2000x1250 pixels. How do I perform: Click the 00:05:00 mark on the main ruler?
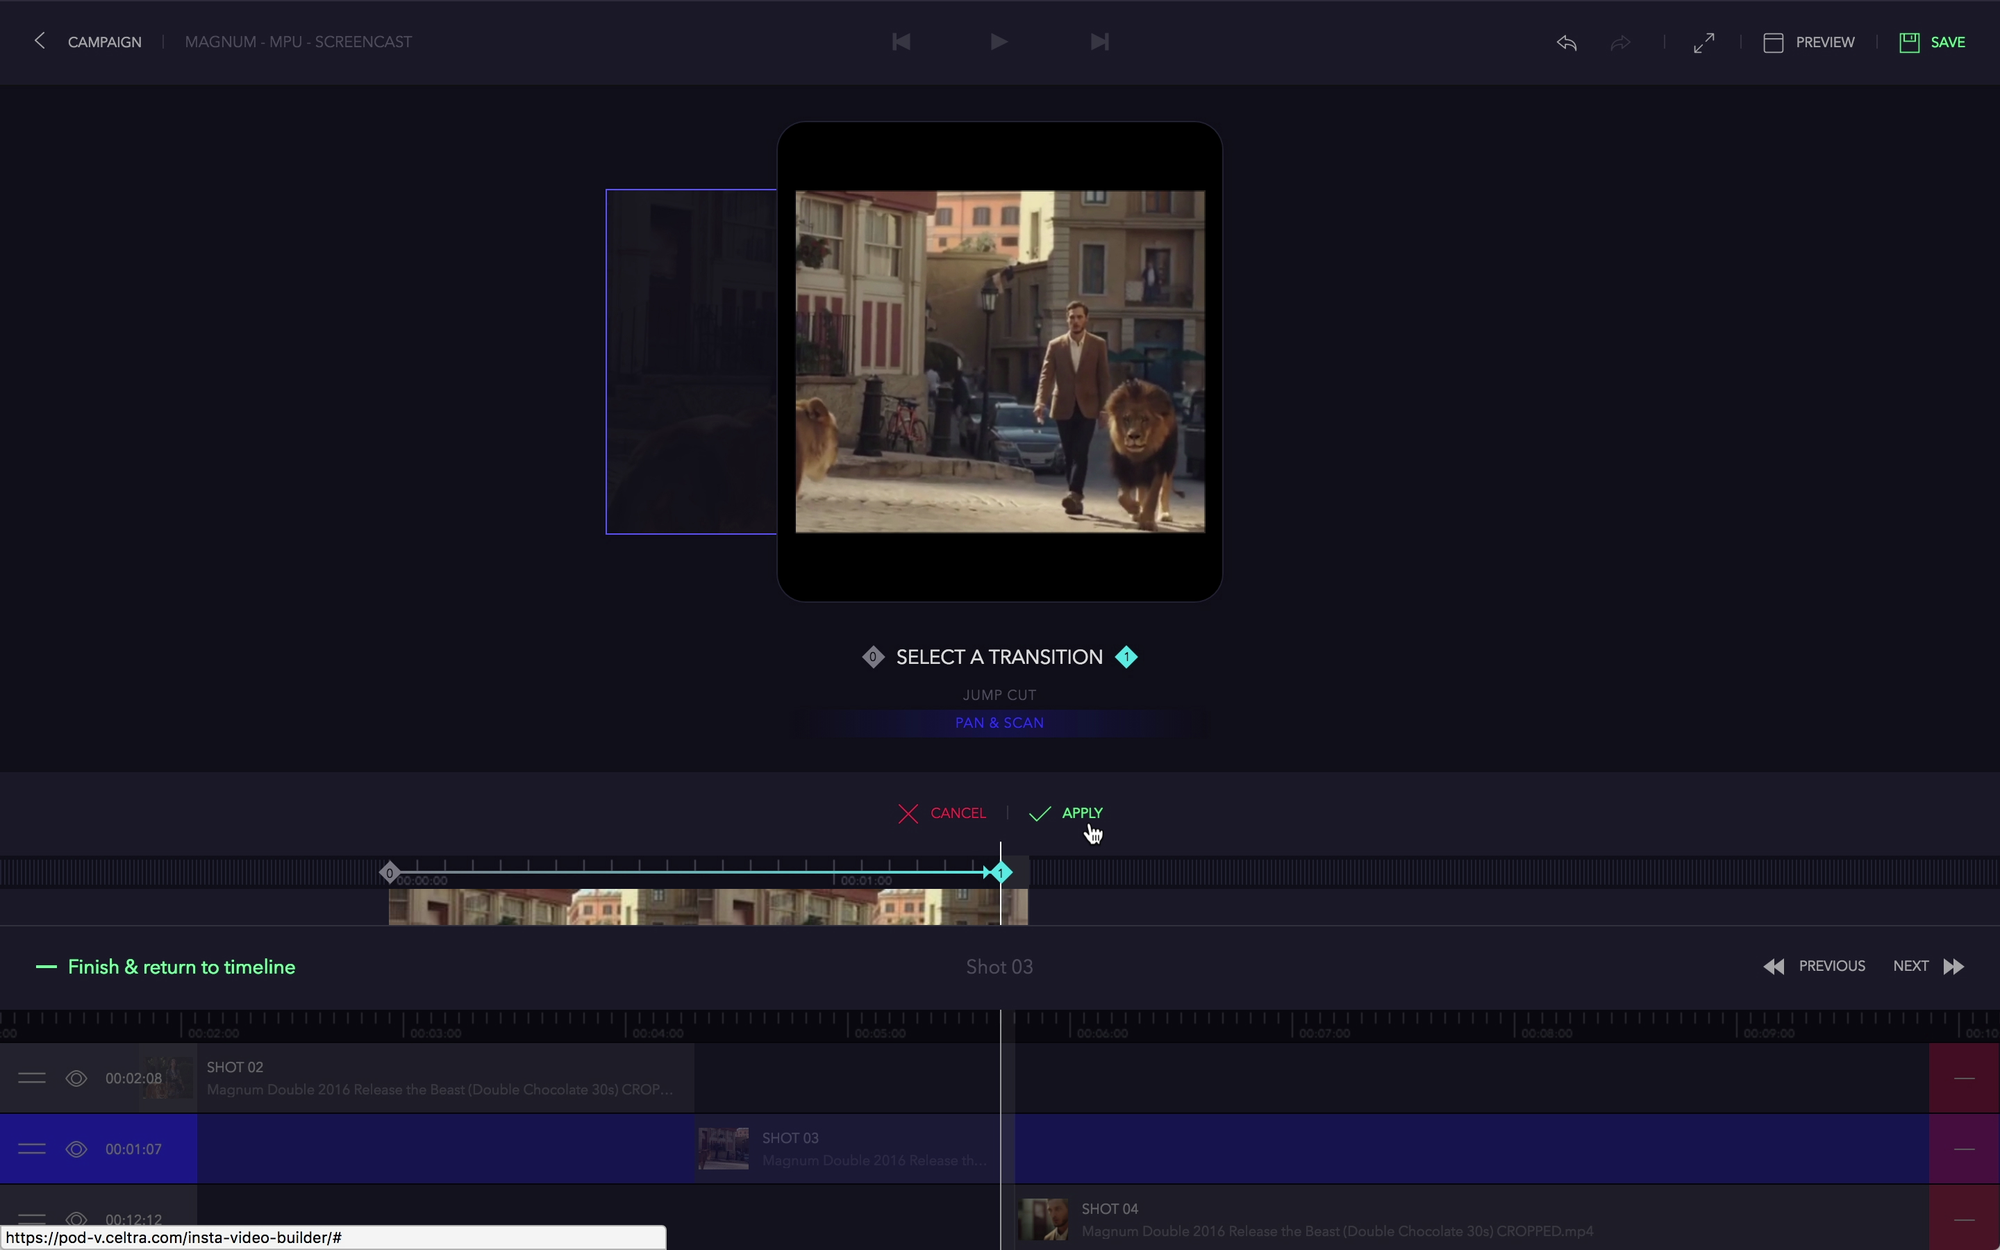pos(880,1033)
